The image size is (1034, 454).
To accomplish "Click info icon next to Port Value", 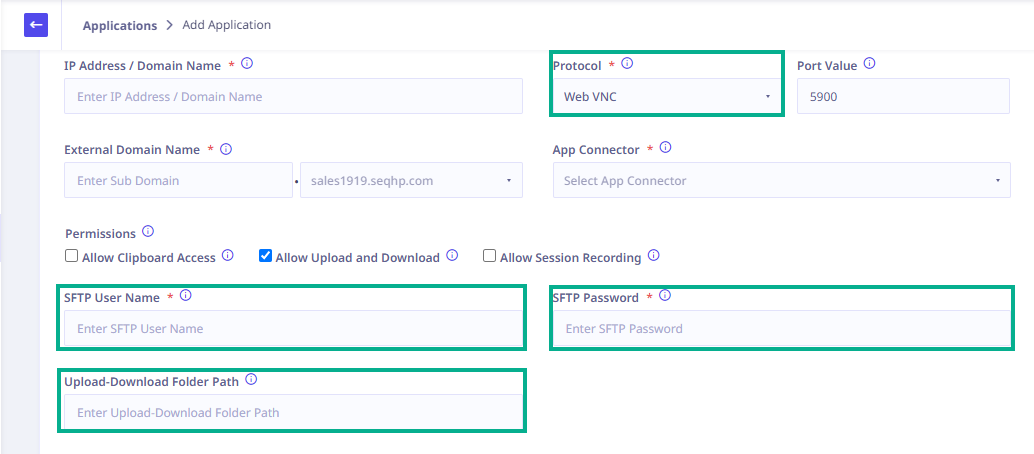I will click(x=869, y=64).
